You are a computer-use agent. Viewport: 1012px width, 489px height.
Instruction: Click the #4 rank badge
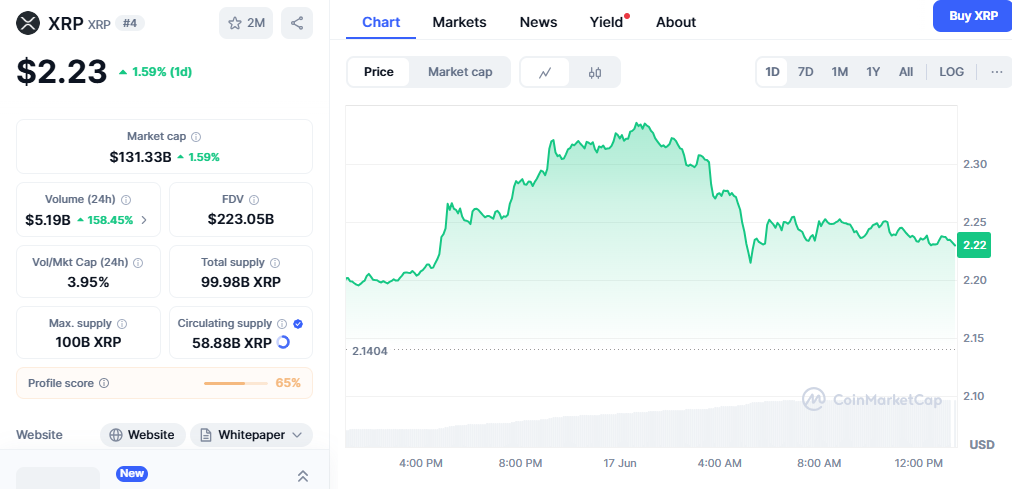130,23
